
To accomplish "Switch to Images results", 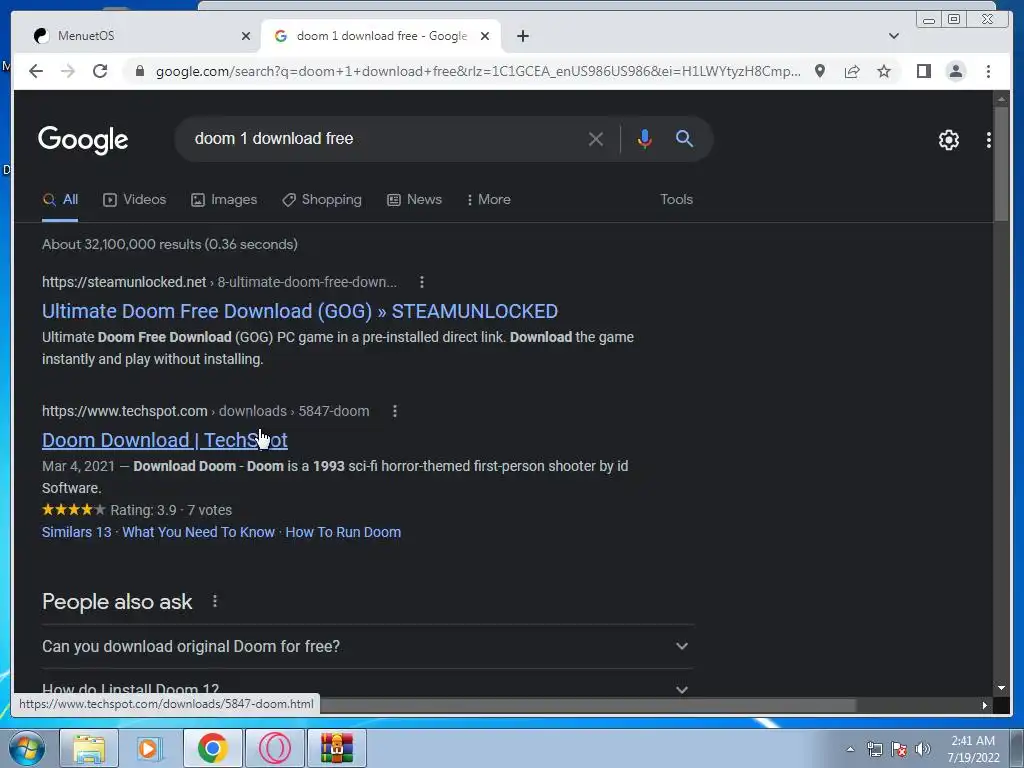I will (224, 200).
